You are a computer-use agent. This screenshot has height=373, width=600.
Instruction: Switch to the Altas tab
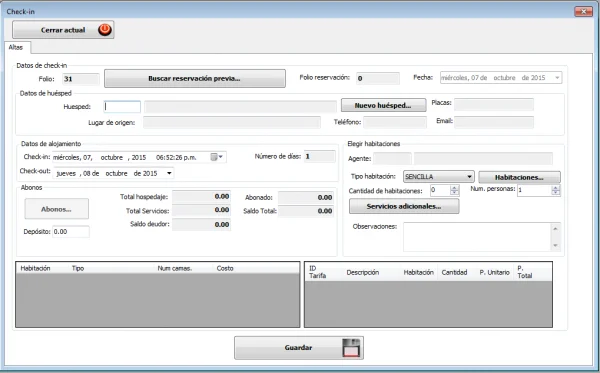click(16, 47)
